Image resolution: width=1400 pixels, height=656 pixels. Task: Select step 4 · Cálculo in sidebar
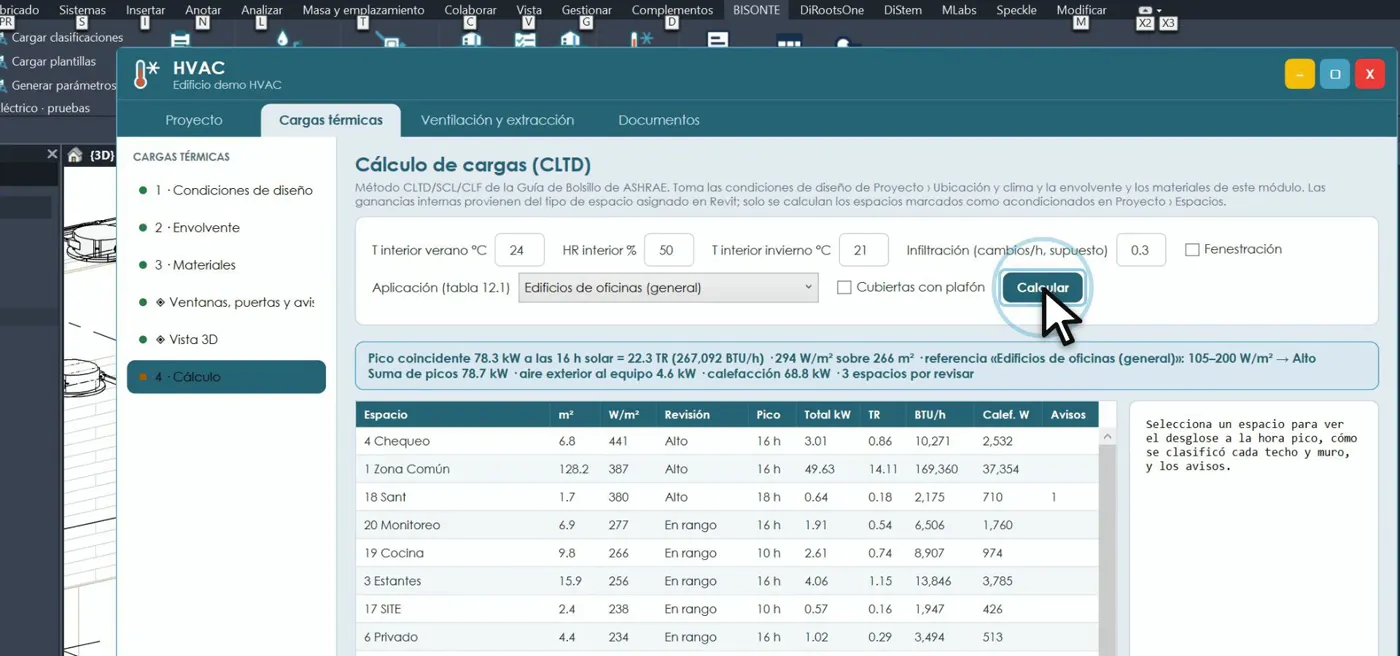coord(226,377)
